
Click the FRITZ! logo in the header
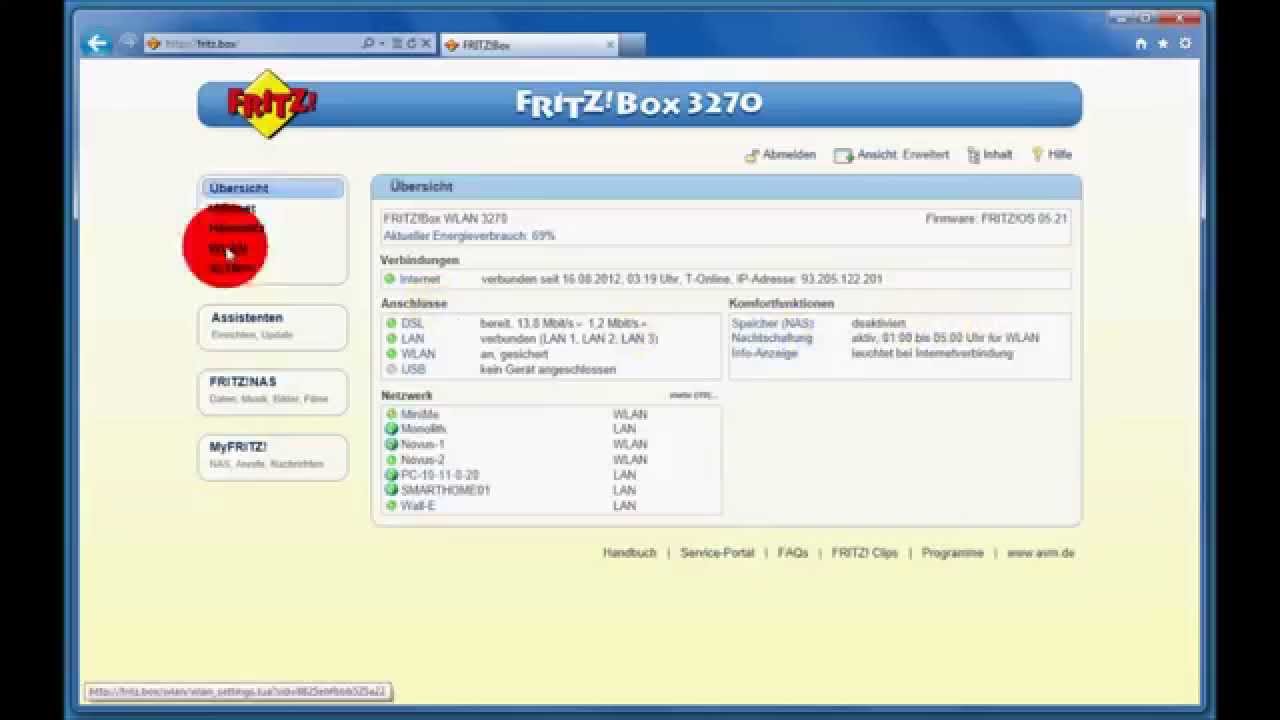[272, 103]
